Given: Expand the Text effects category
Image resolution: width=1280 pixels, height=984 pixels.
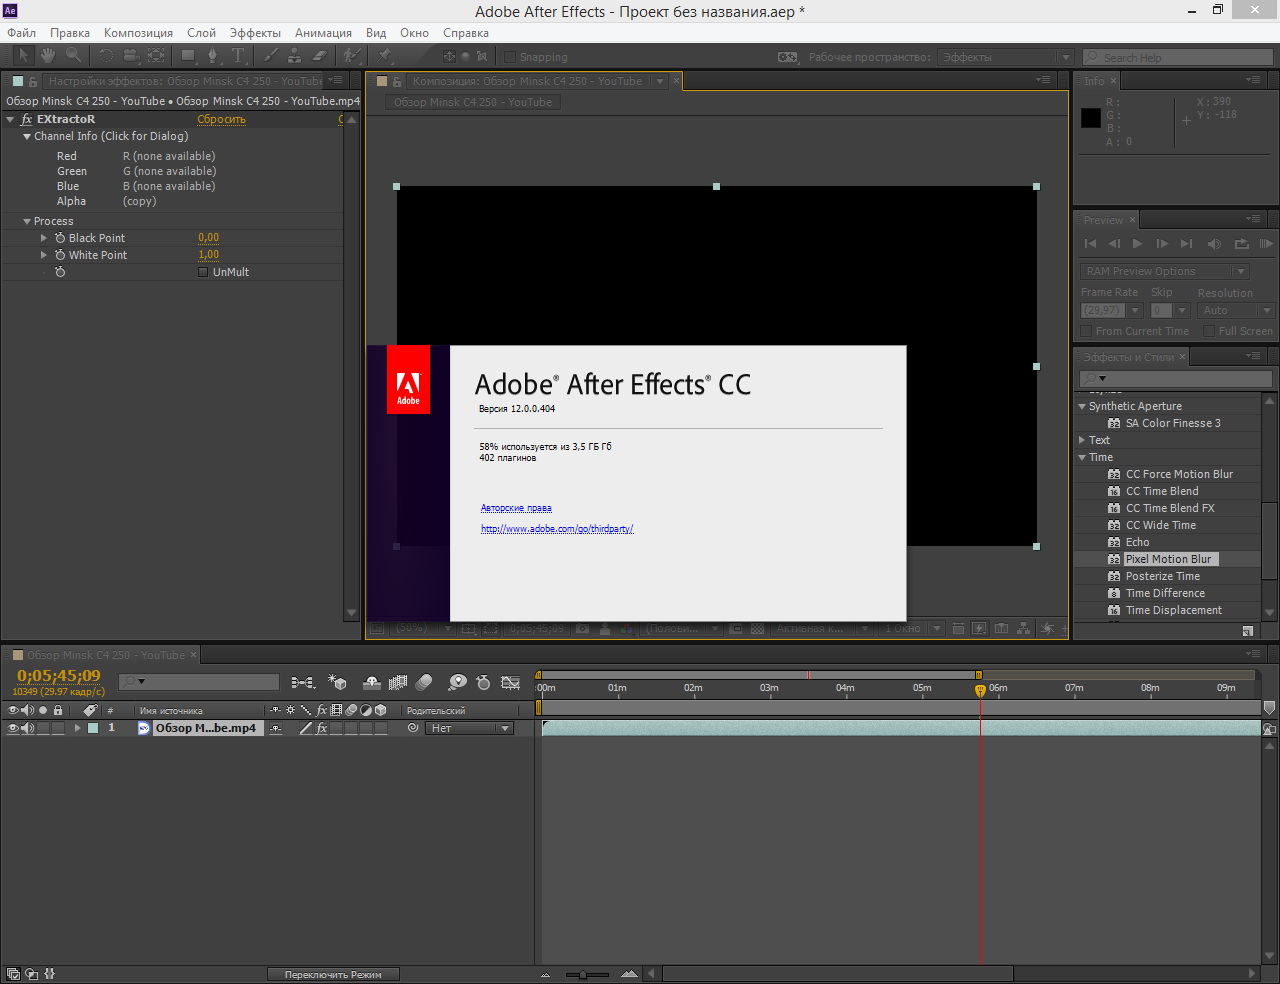Looking at the screenshot, I should point(1082,440).
